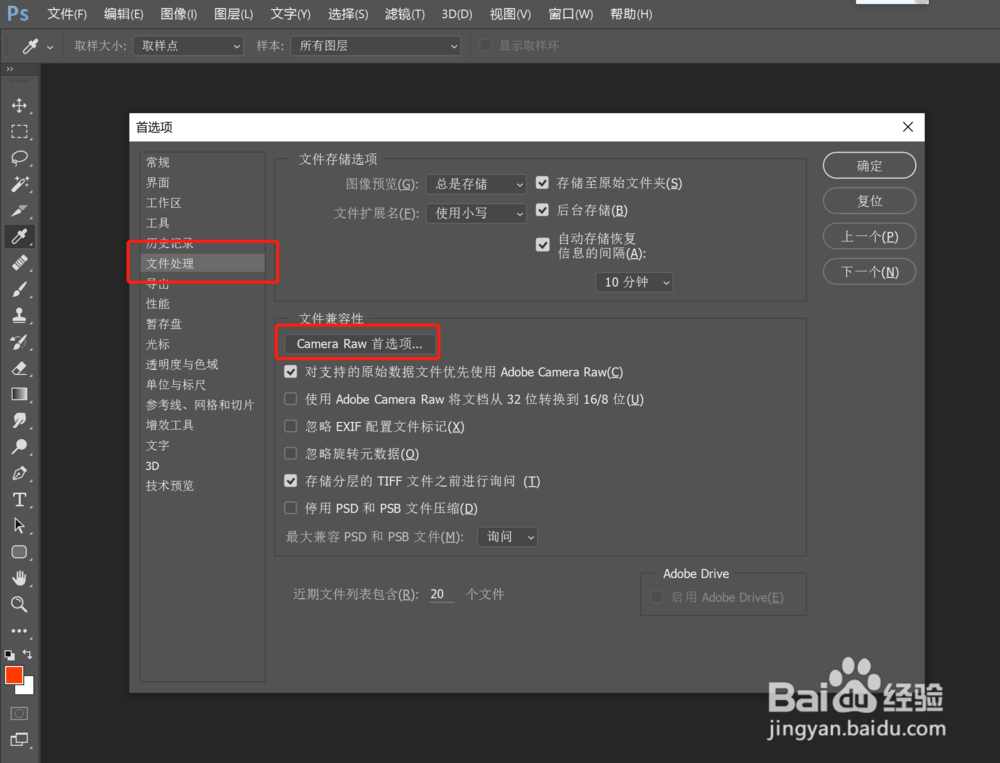
Task: Select the Path Selection tool
Action: [x=19, y=526]
